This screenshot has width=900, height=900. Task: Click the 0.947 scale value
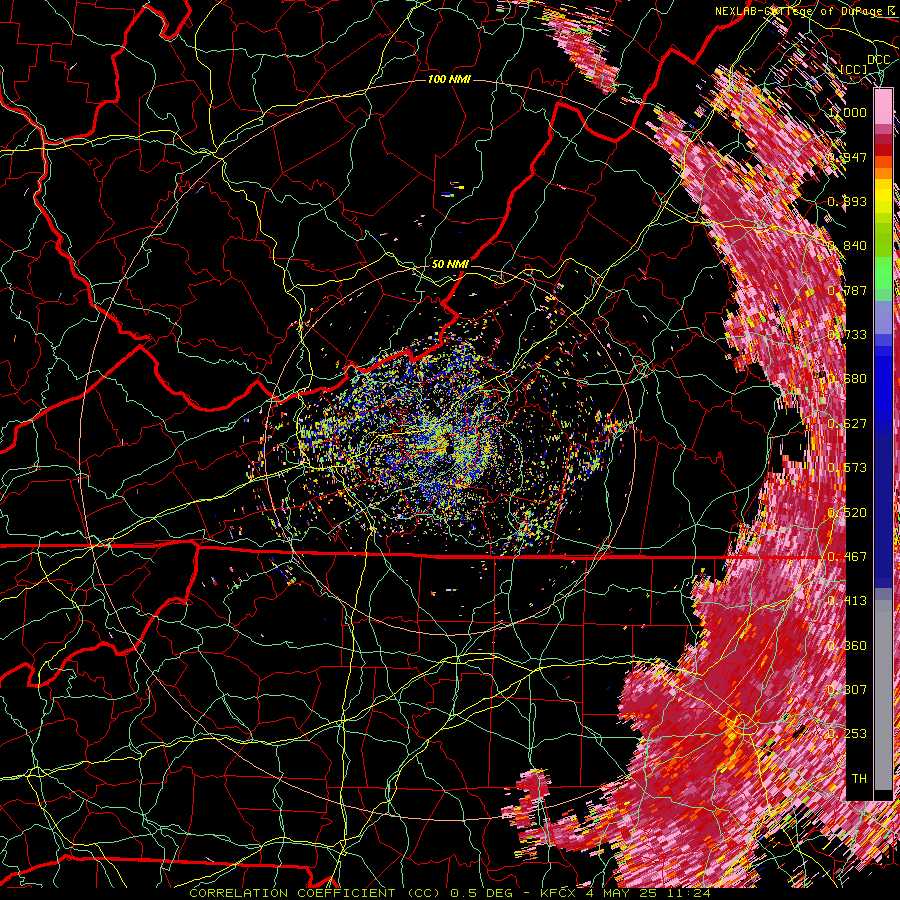click(x=847, y=157)
